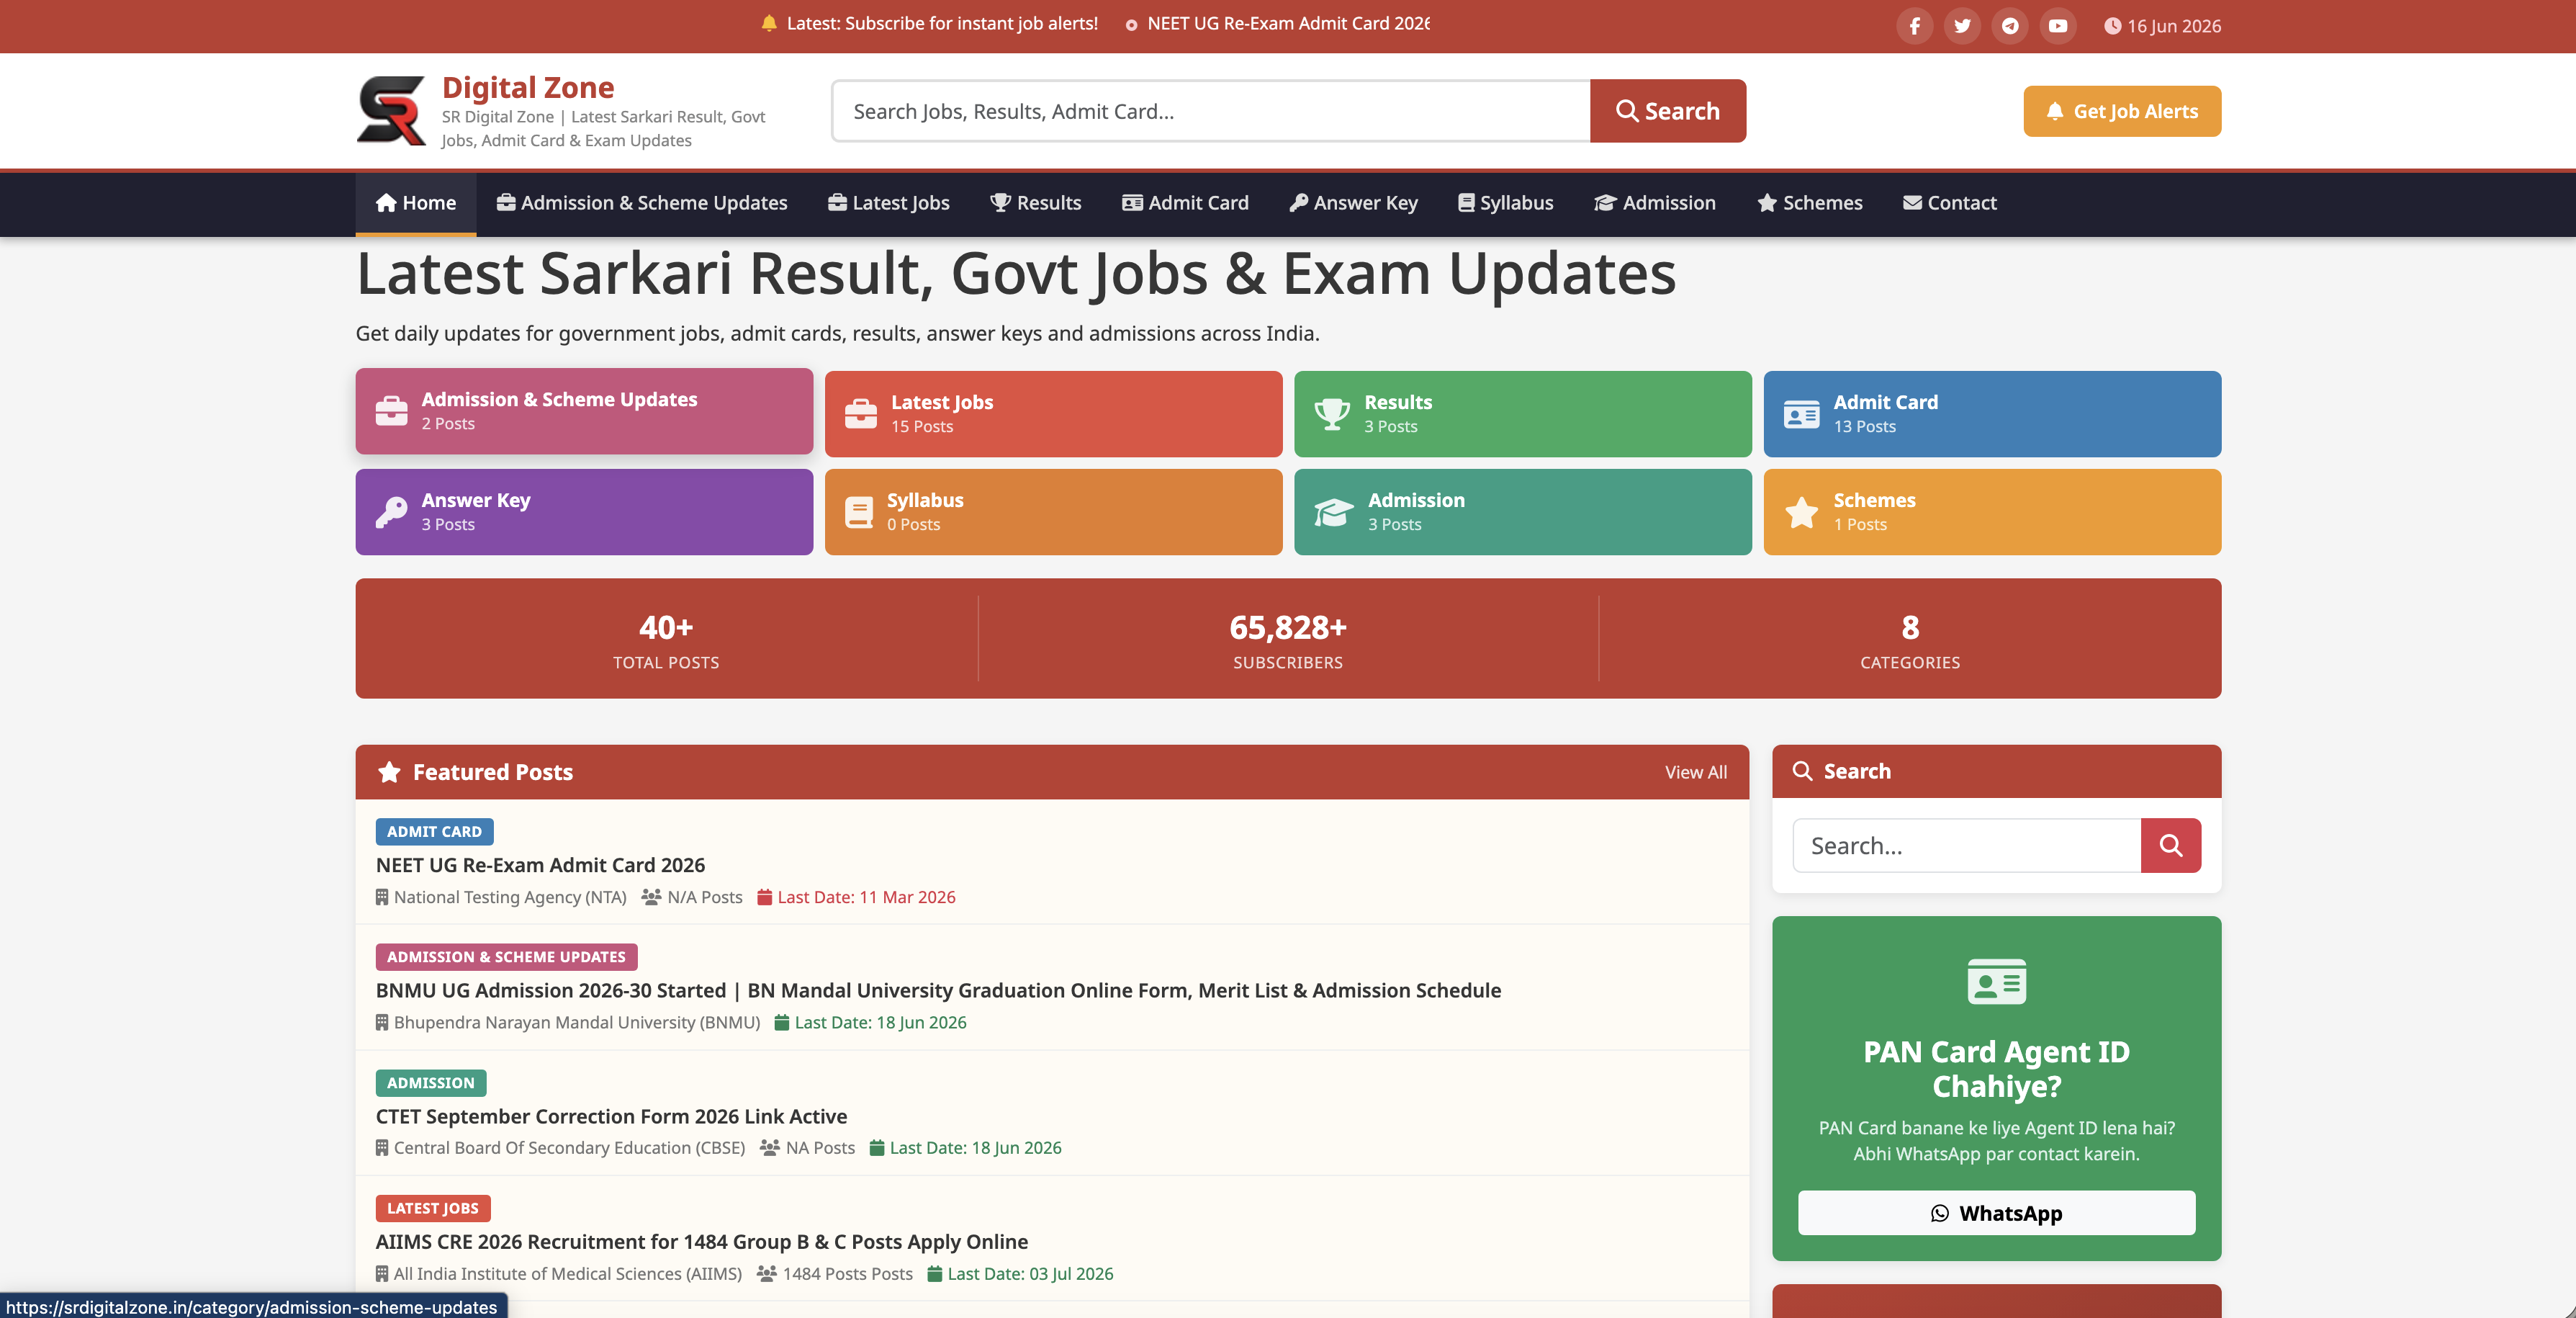The image size is (2576, 1318).
Task: Focus the header Search Jobs input field
Action: point(1211,111)
